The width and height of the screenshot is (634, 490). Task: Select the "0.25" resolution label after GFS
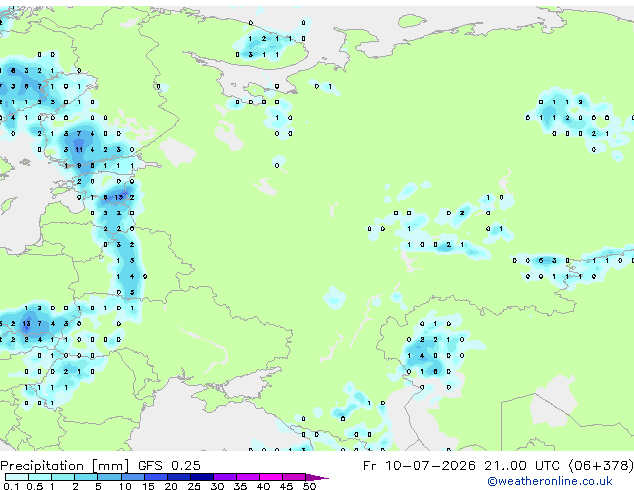tap(186, 466)
